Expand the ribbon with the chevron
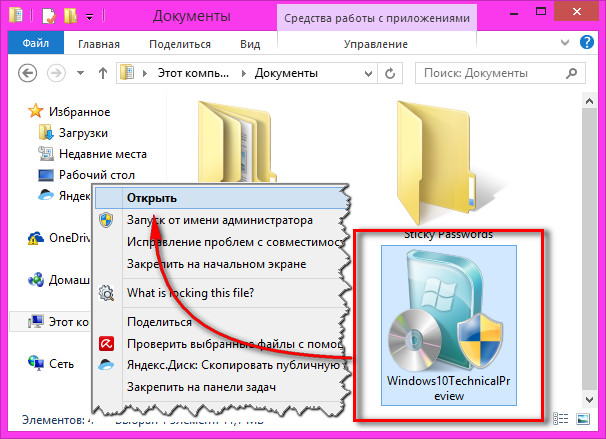This screenshot has width=606, height=439. (565, 42)
